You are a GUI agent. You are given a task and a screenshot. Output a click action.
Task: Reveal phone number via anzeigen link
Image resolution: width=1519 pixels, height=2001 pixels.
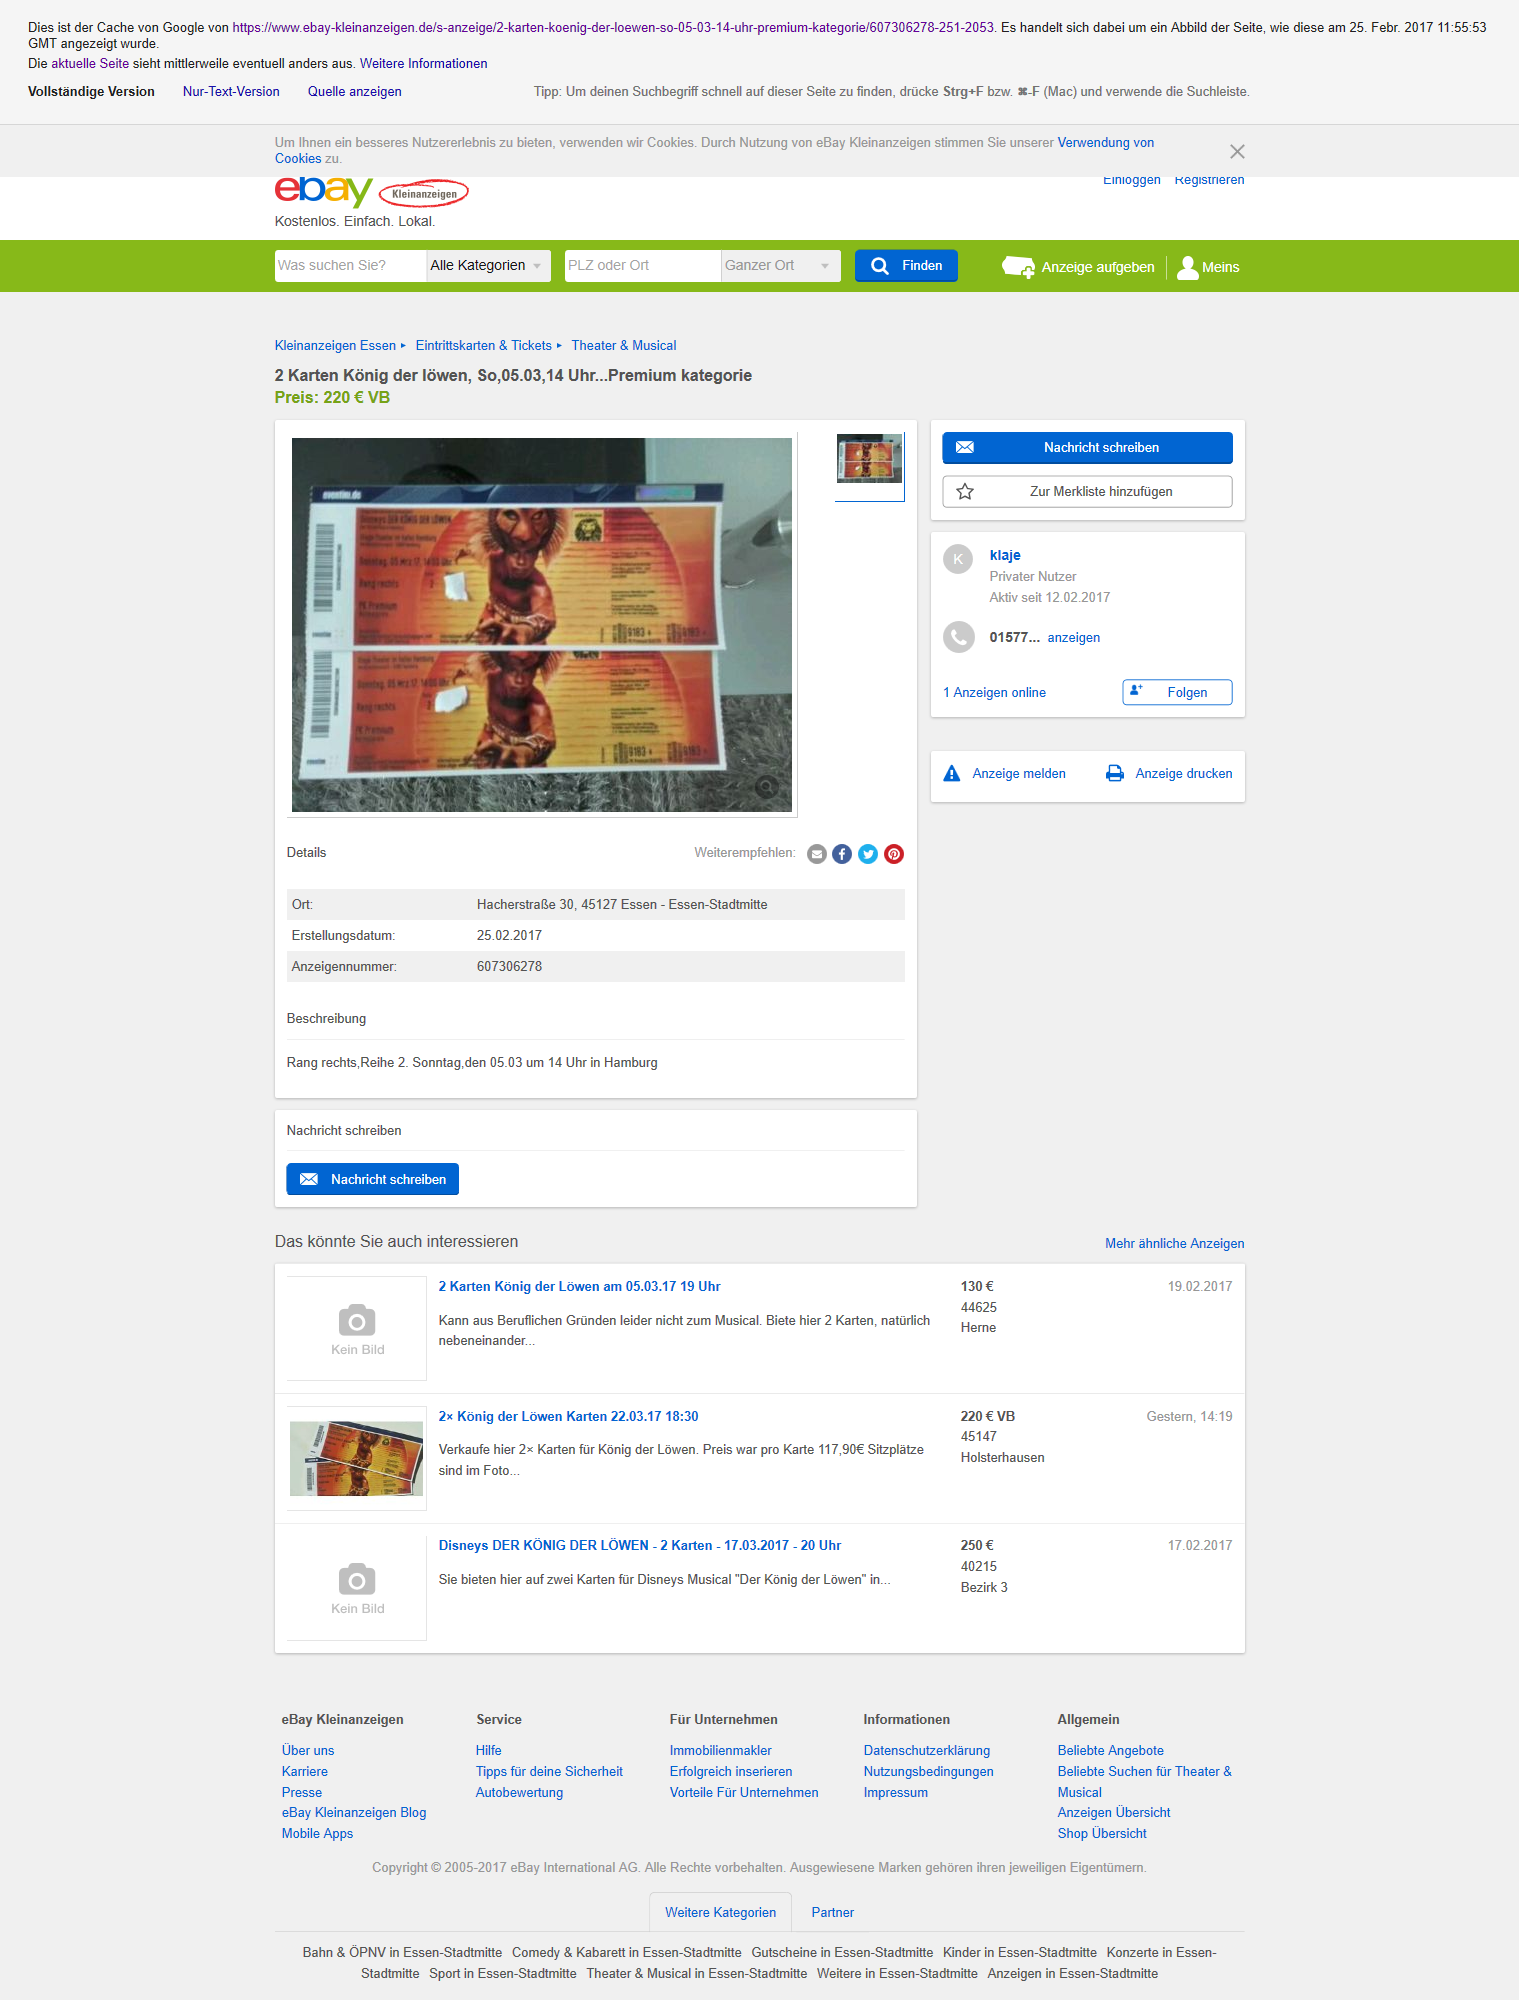(1074, 638)
